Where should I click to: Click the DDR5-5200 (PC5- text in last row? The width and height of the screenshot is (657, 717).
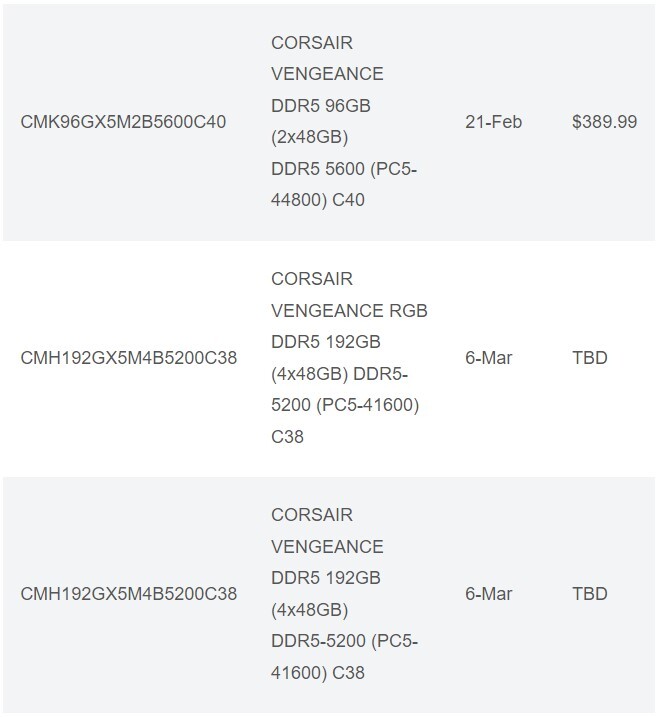pyautogui.click(x=344, y=641)
